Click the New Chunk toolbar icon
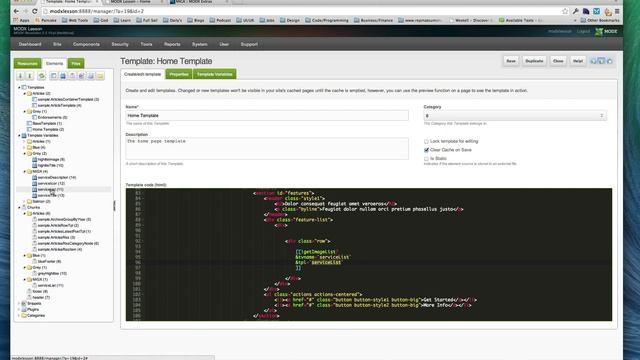 72,76
